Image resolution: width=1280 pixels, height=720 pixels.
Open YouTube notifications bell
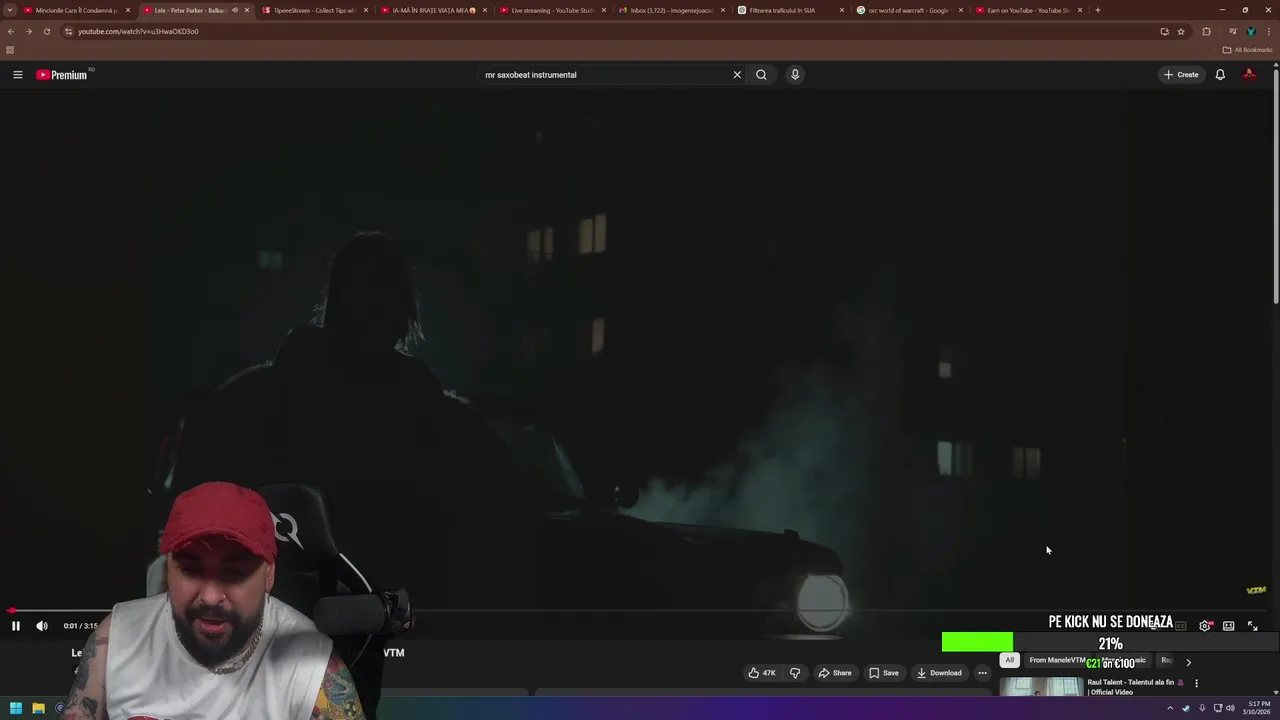1220,75
